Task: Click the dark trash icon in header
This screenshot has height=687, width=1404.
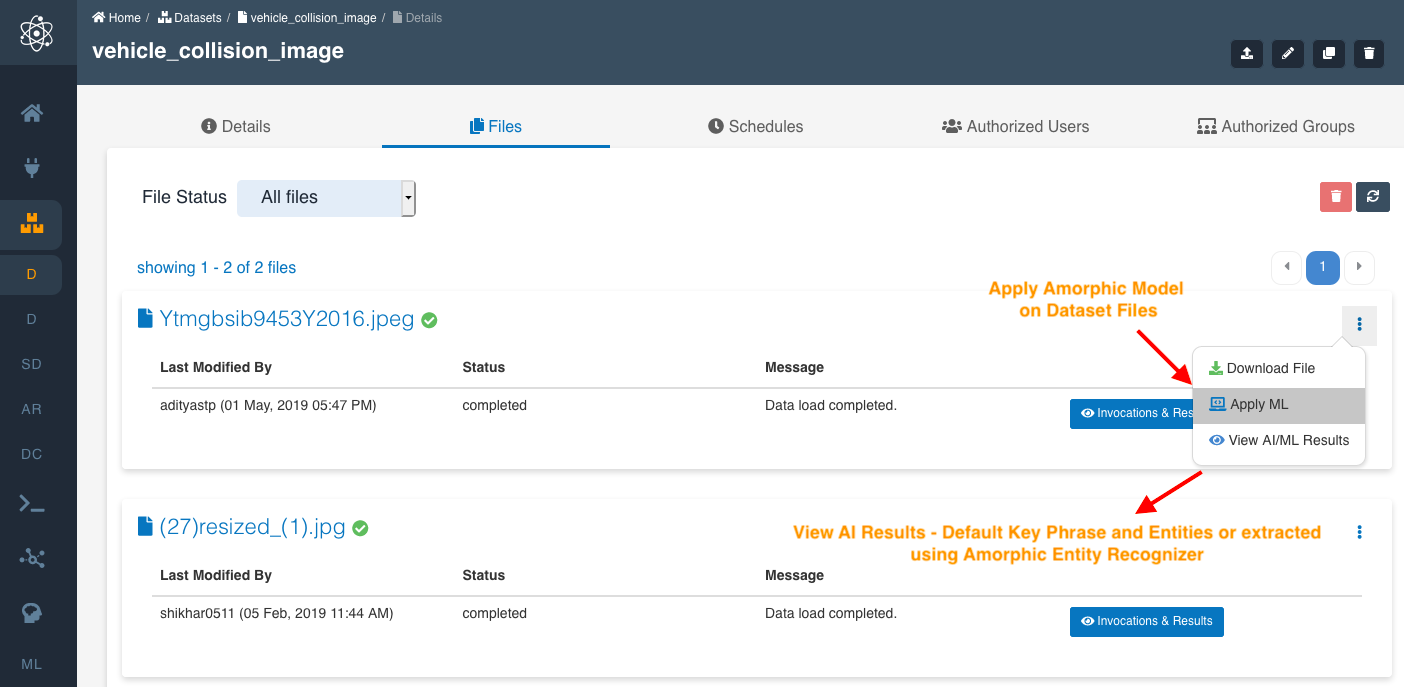Action: 1369,54
